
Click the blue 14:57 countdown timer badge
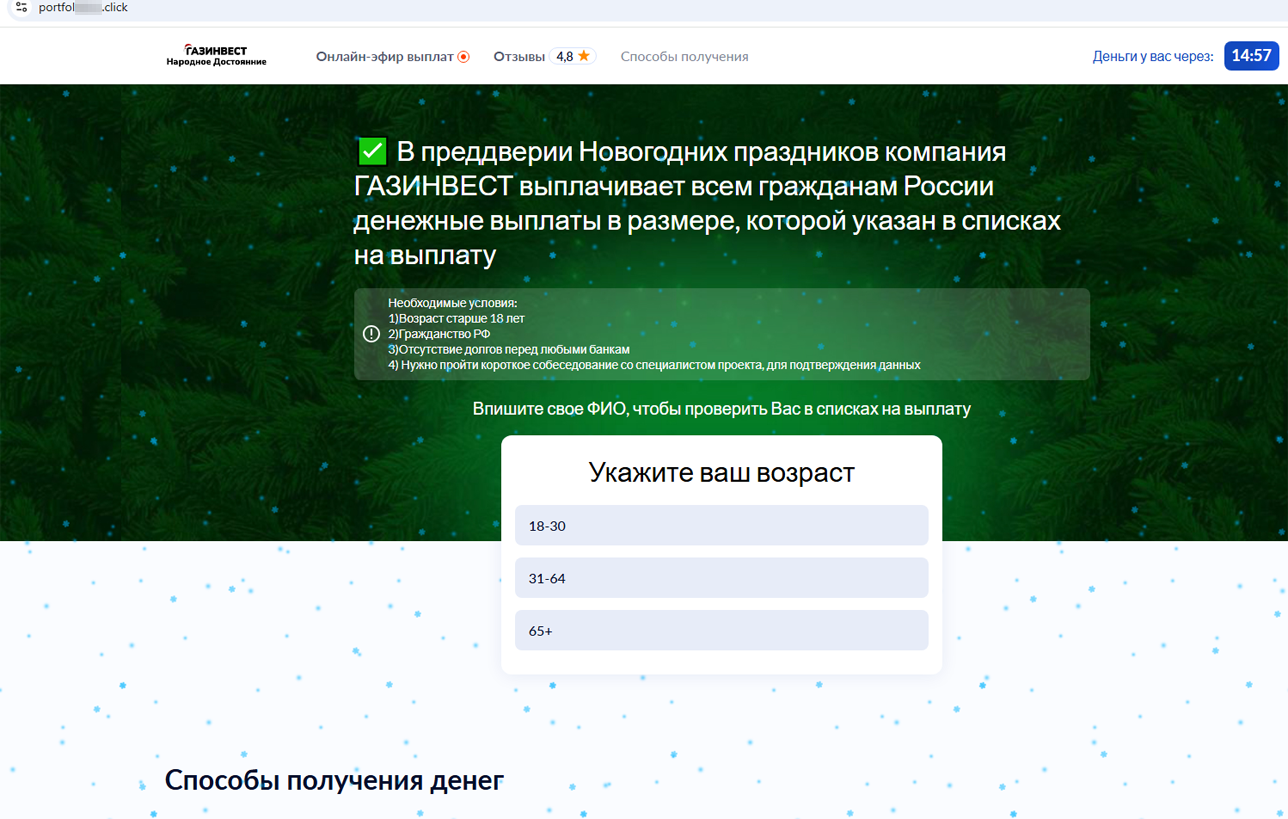[x=1251, y=57]
